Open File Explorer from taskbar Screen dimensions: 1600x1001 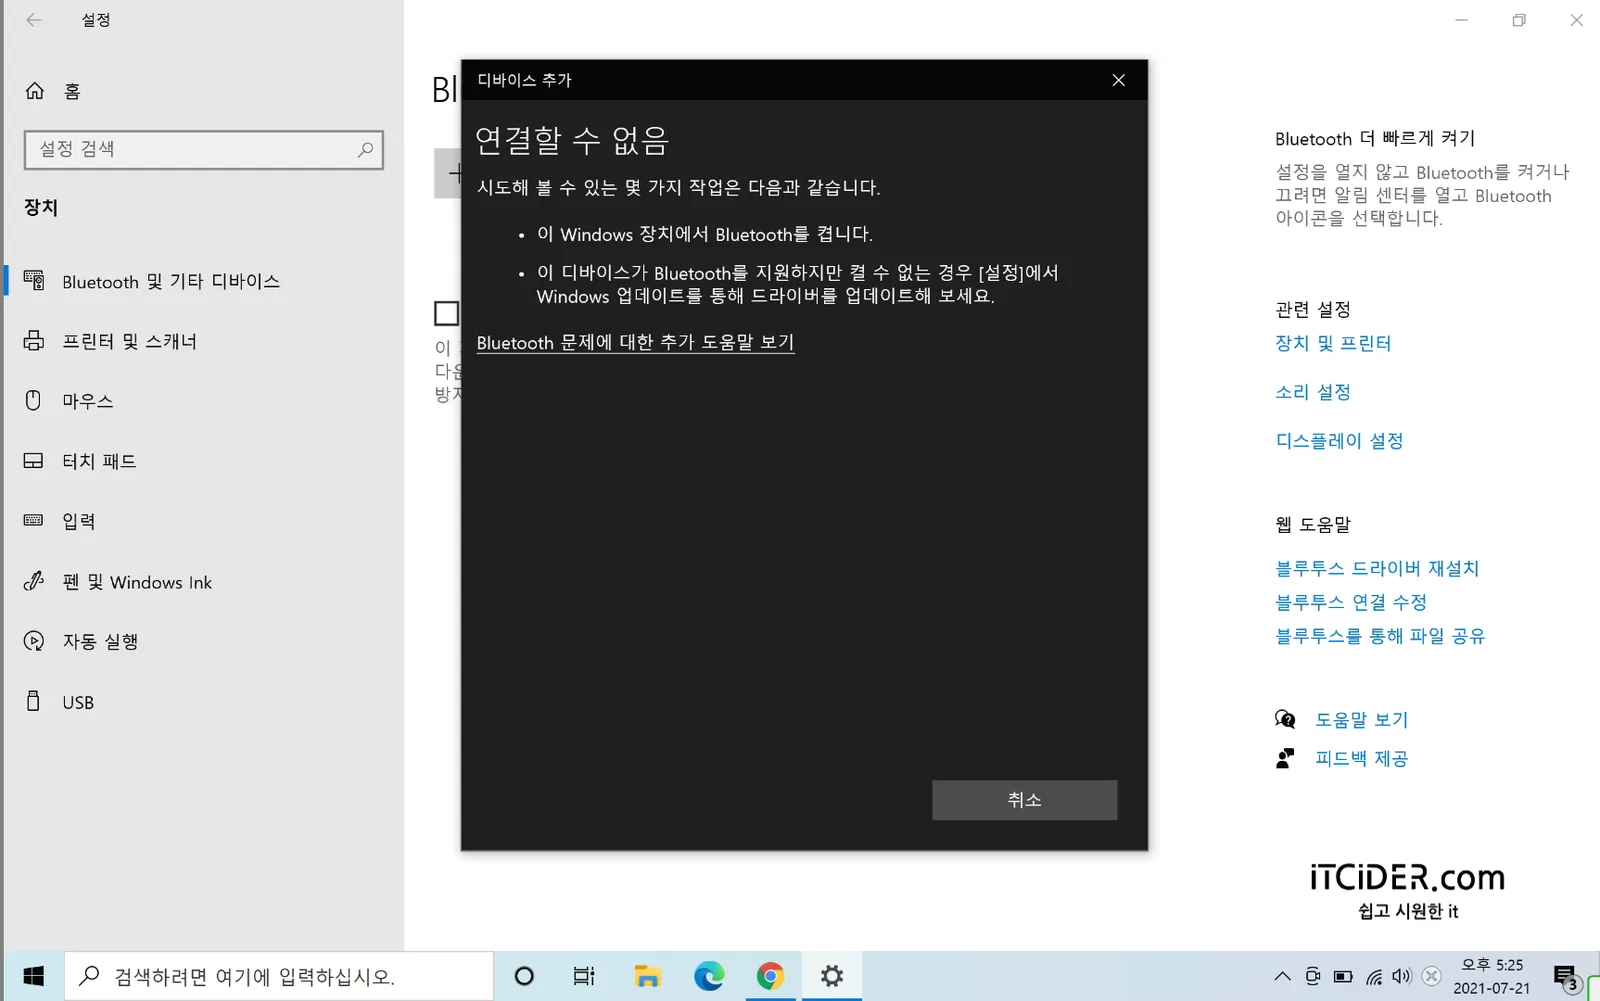648,976
